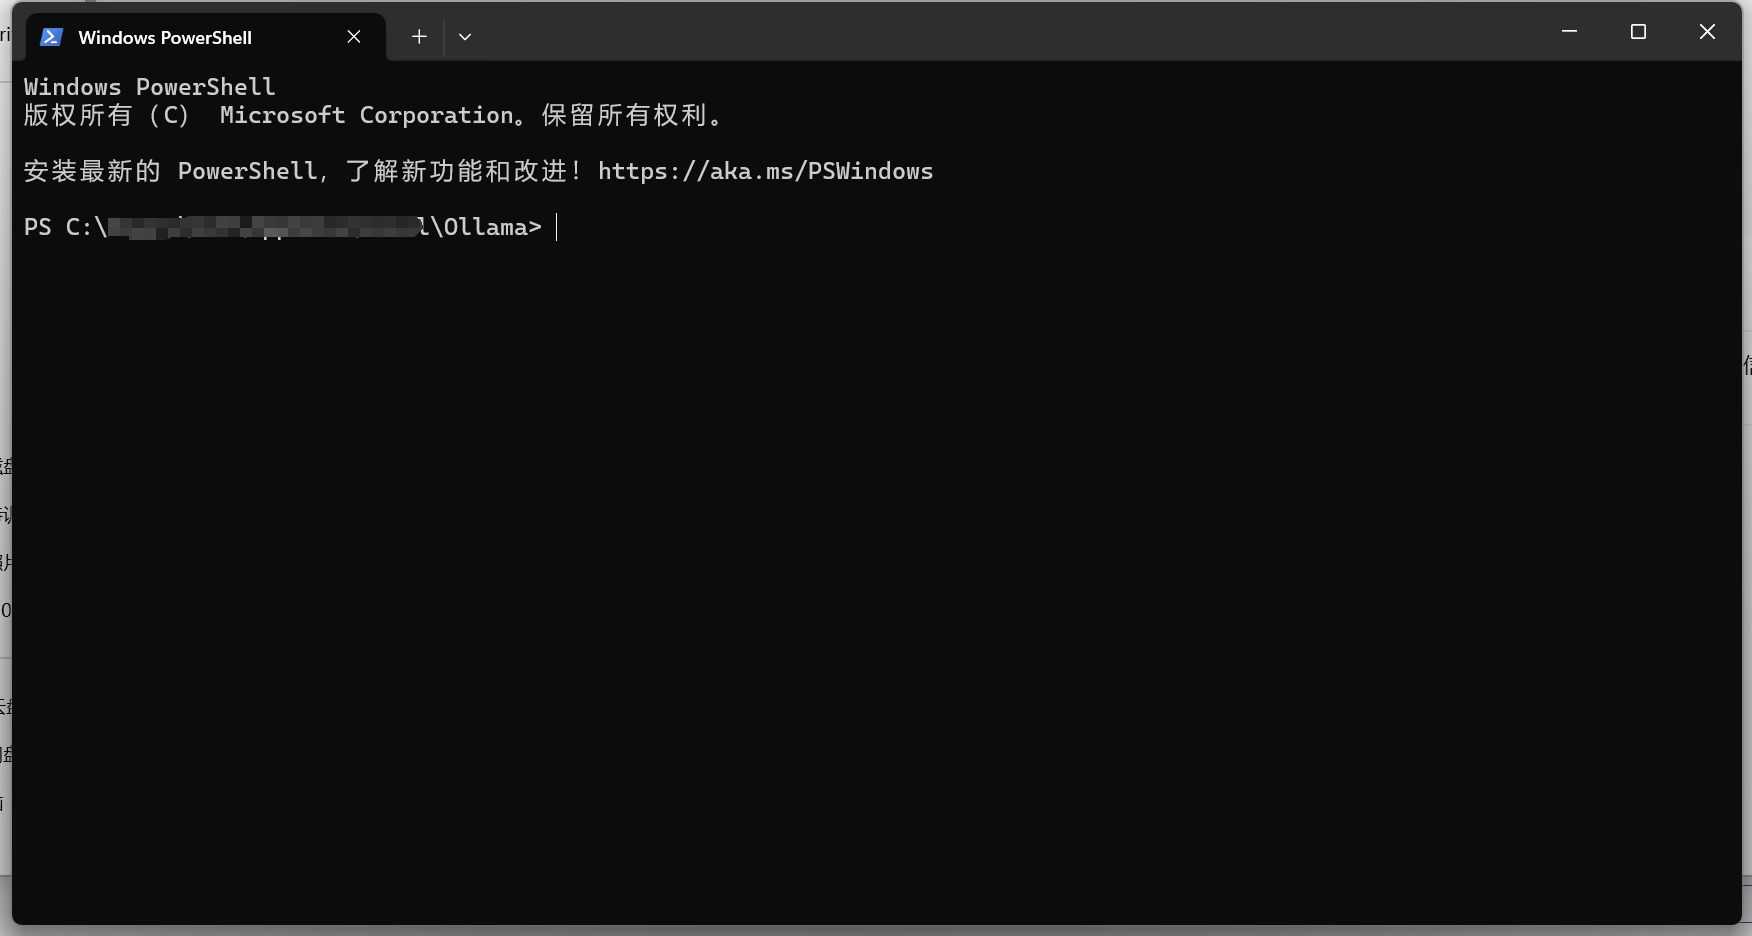This screenshot has width=1752, height=936.
Task: Click the empty black terminal area below the prompt
Action: point(876,580)
